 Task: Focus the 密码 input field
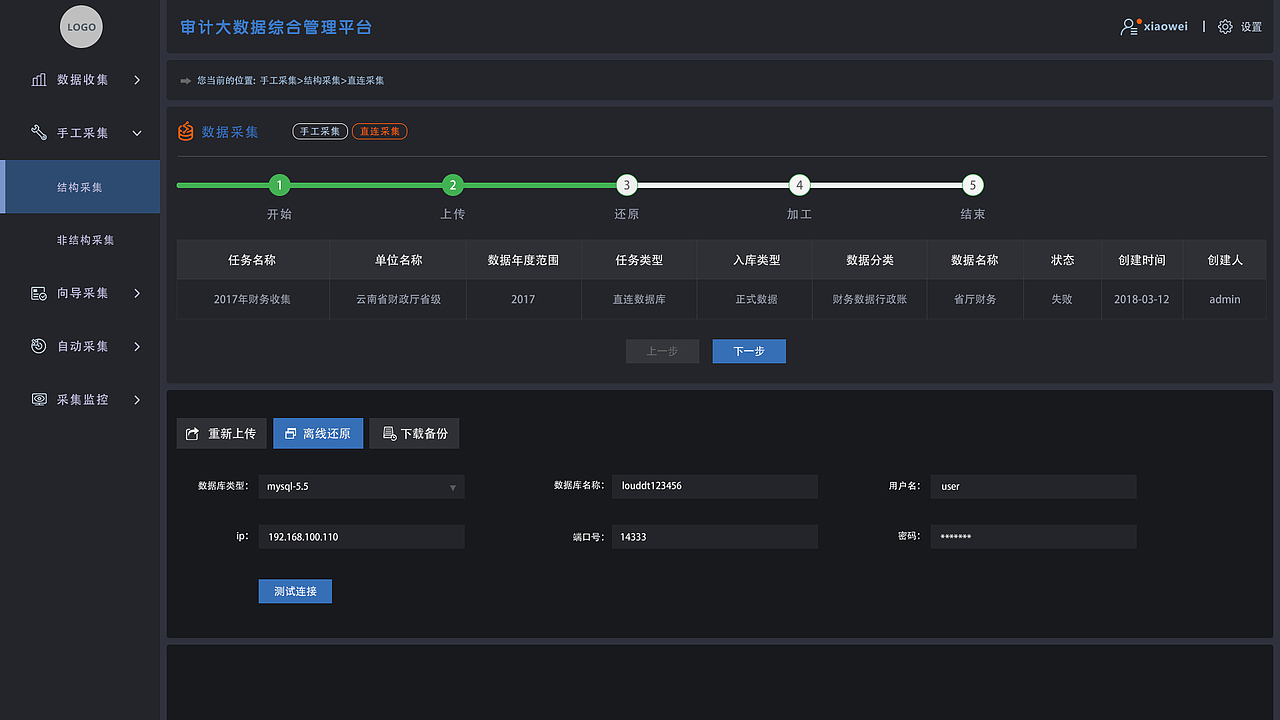pyautogui.click(x=1034, y=537)
